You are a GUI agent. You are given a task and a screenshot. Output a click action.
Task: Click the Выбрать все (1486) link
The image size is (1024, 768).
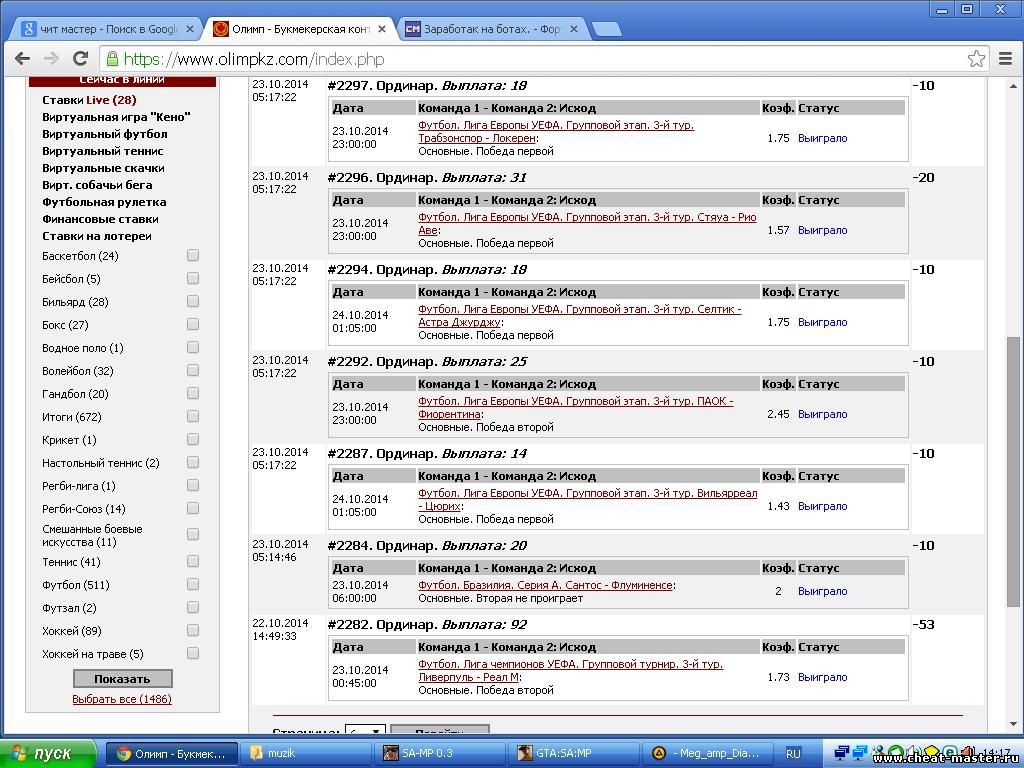(x=121, y=699)
